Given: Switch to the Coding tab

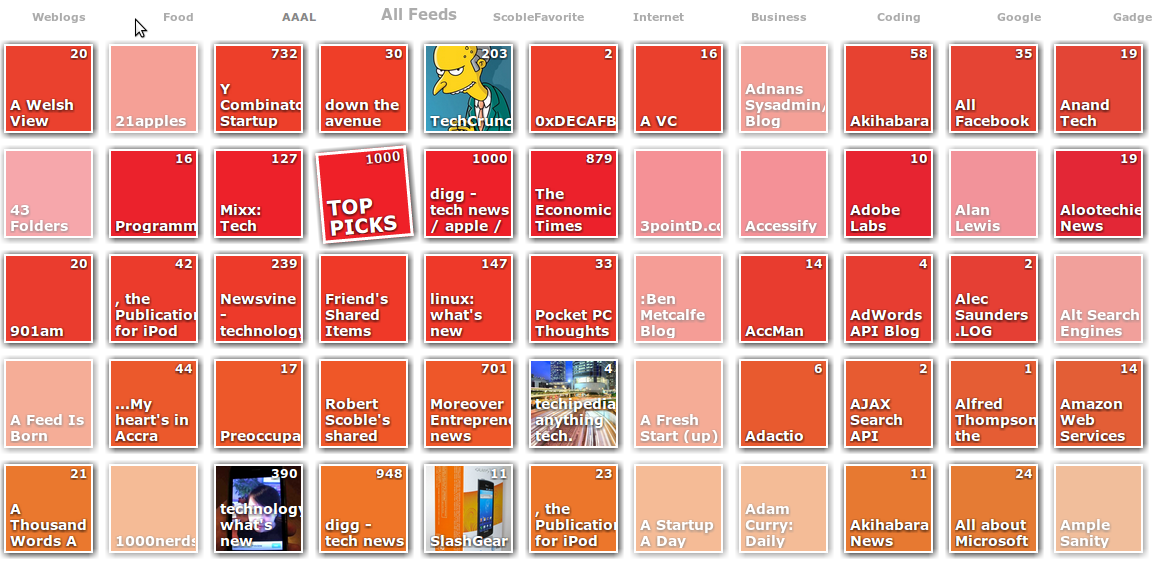Looking at the screenshot, I should click(898, 17).
